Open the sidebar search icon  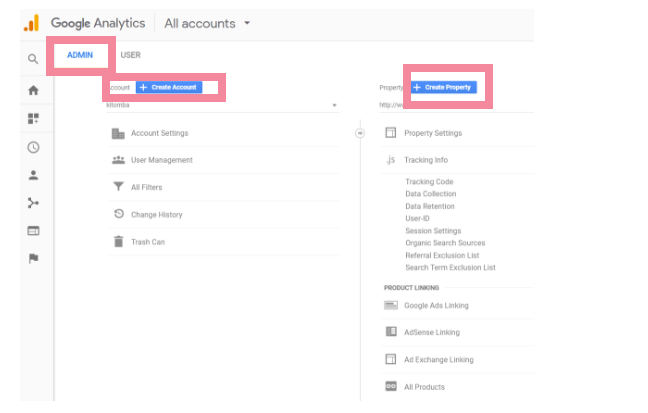click(x=33, y=59)
